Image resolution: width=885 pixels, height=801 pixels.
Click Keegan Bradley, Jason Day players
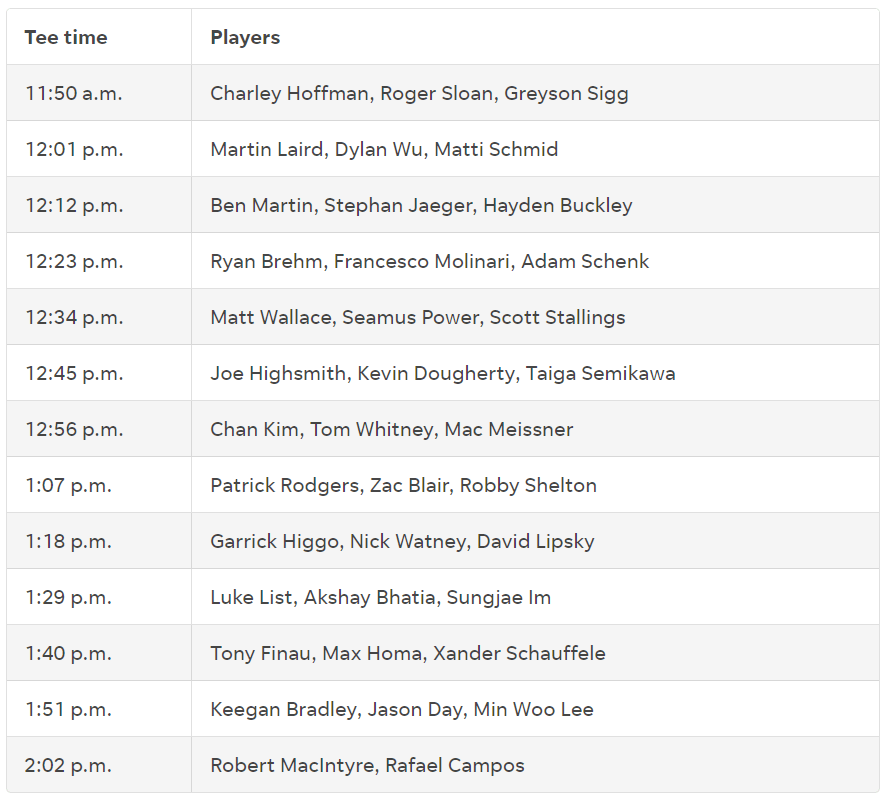(402, 709)
